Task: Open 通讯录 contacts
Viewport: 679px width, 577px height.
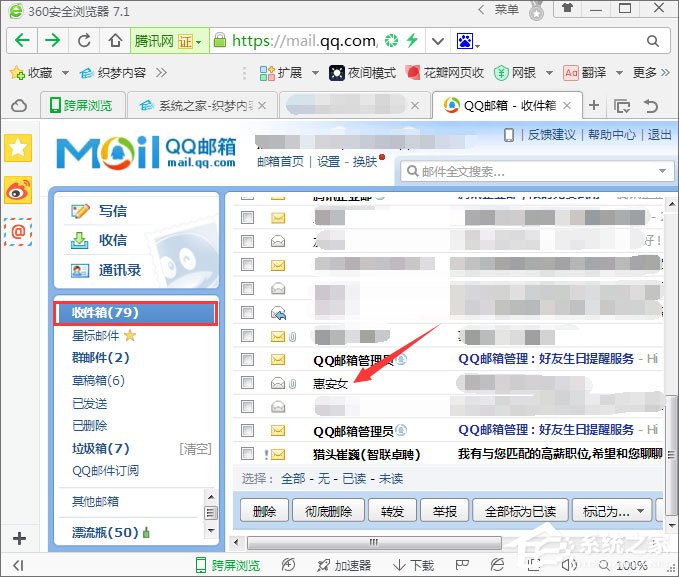Action: click(x=120, y=270)
